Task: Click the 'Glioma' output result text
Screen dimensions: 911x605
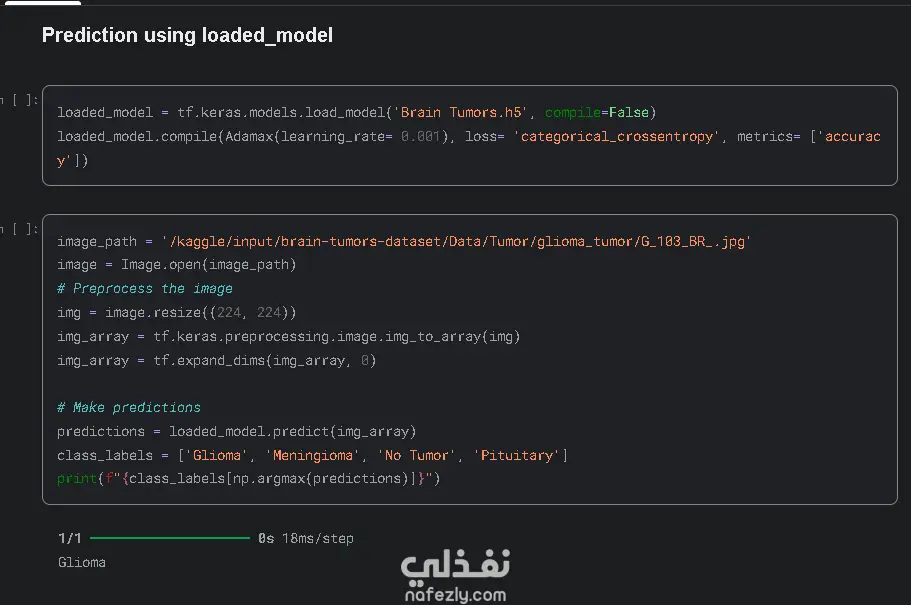Action: [x=82, y=562]
